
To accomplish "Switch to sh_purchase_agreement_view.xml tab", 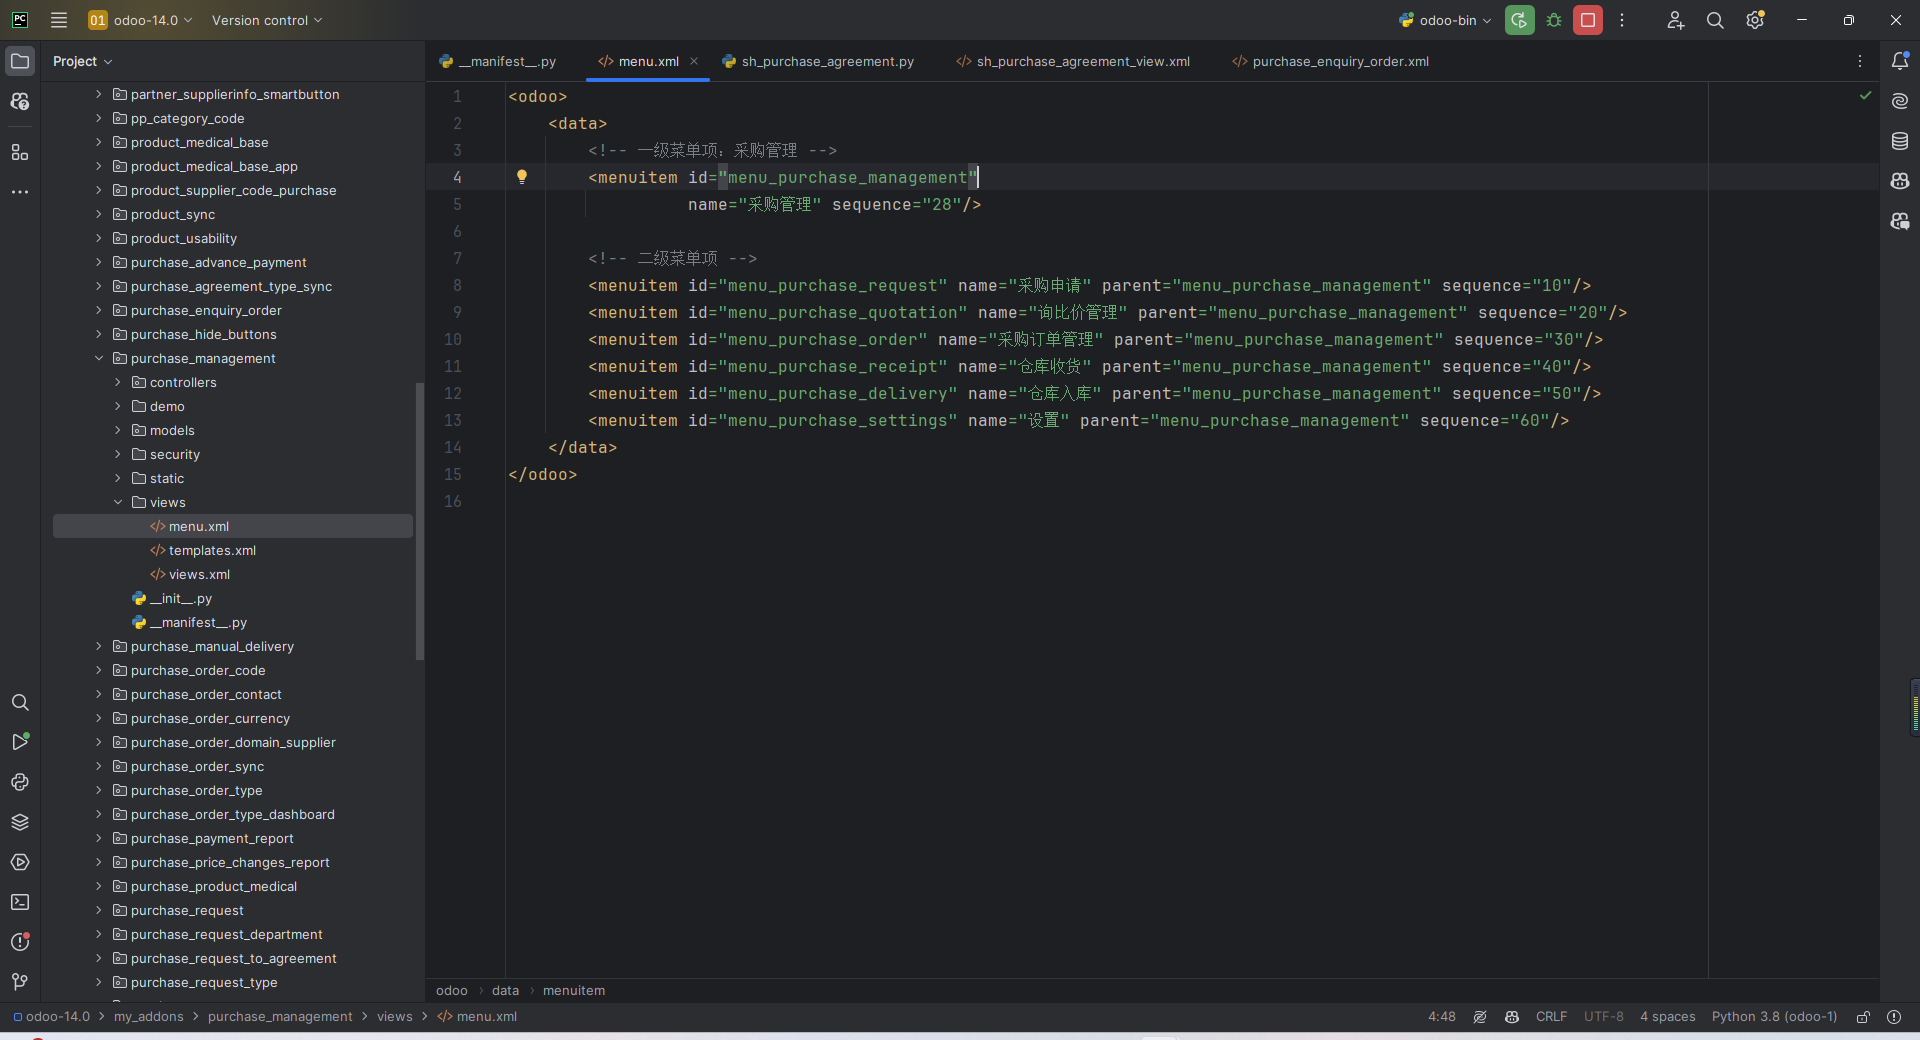I will (1073, 61).
